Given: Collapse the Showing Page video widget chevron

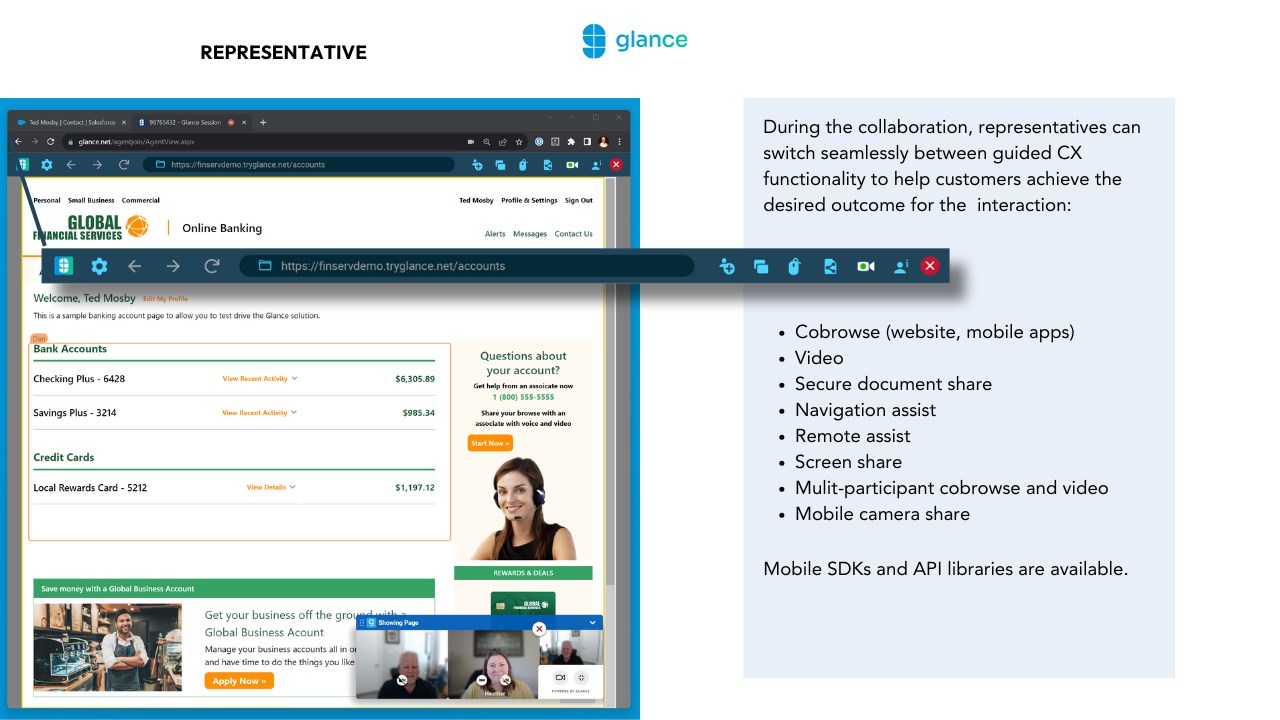Looking at the screenshot, I should (593, 622).
